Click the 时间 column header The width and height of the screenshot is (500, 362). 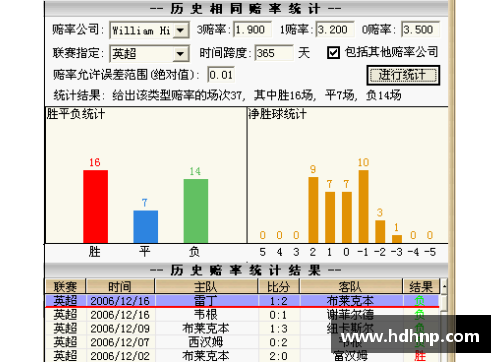coord(120,286)
